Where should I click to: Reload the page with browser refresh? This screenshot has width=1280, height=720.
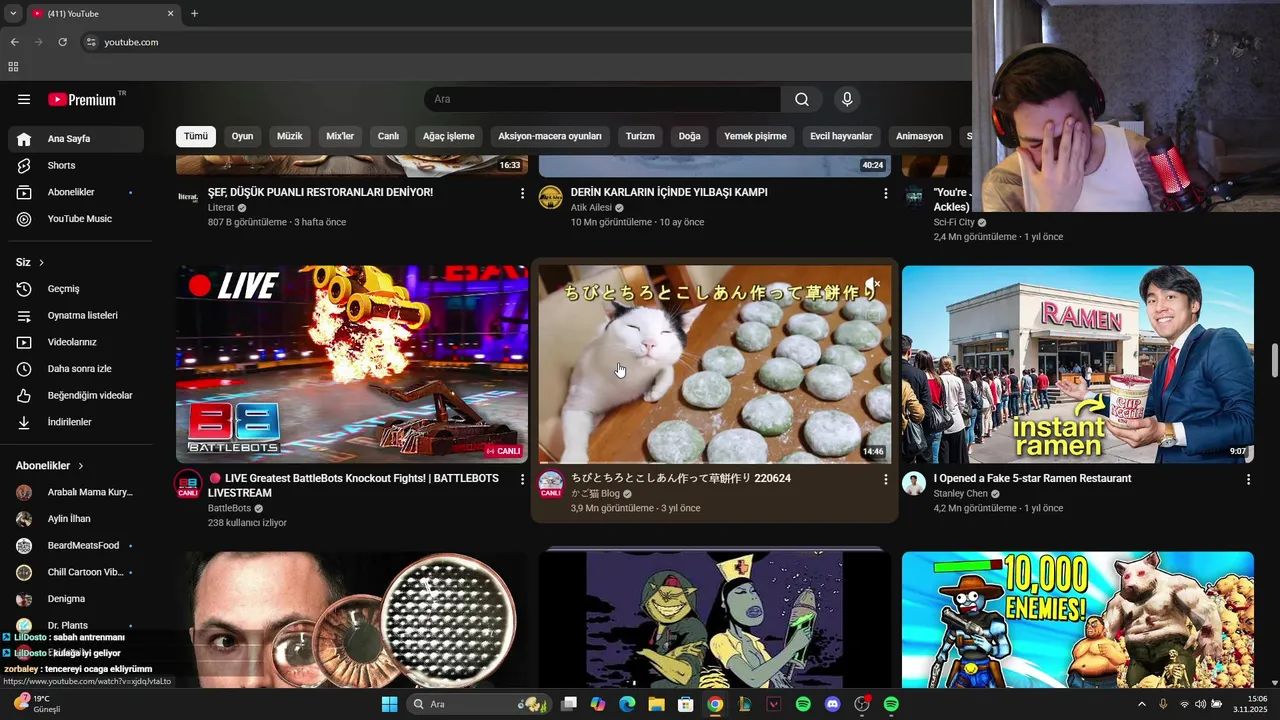[x=62, y=42]
